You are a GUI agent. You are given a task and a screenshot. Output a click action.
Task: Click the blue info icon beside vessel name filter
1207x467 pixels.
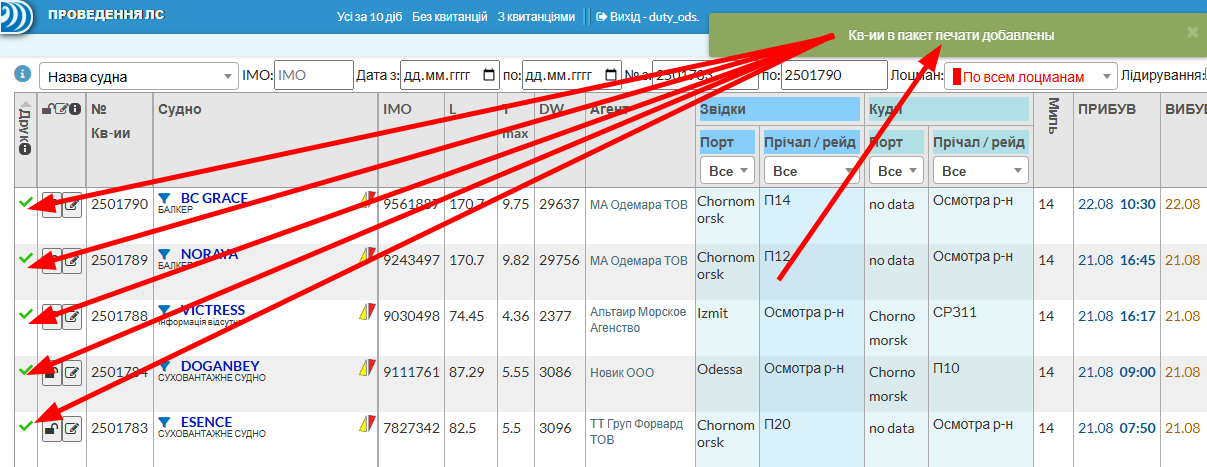(21, 75)
